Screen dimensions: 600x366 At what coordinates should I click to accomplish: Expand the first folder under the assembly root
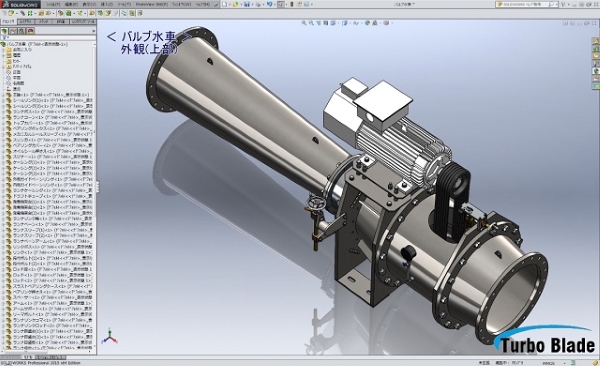3,50
